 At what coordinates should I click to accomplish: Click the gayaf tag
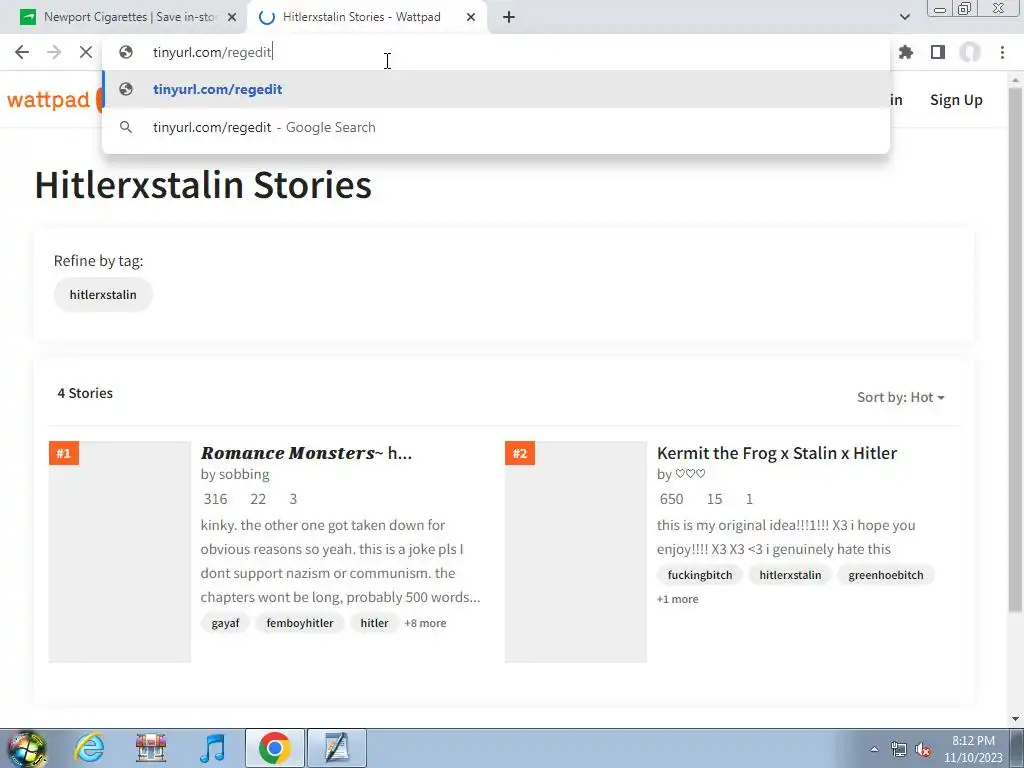click(x=225, y=623)
